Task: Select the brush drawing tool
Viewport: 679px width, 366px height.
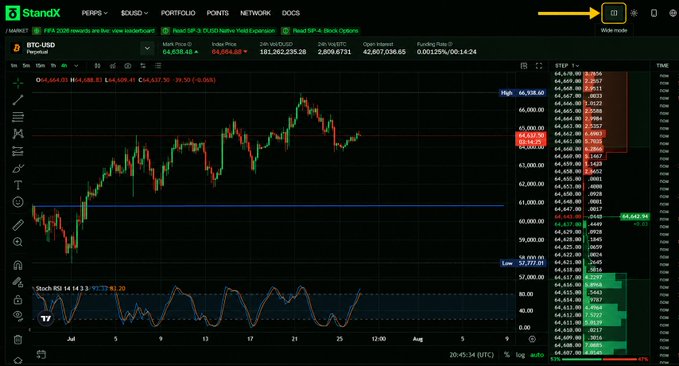Action: (x=18, y=168)
